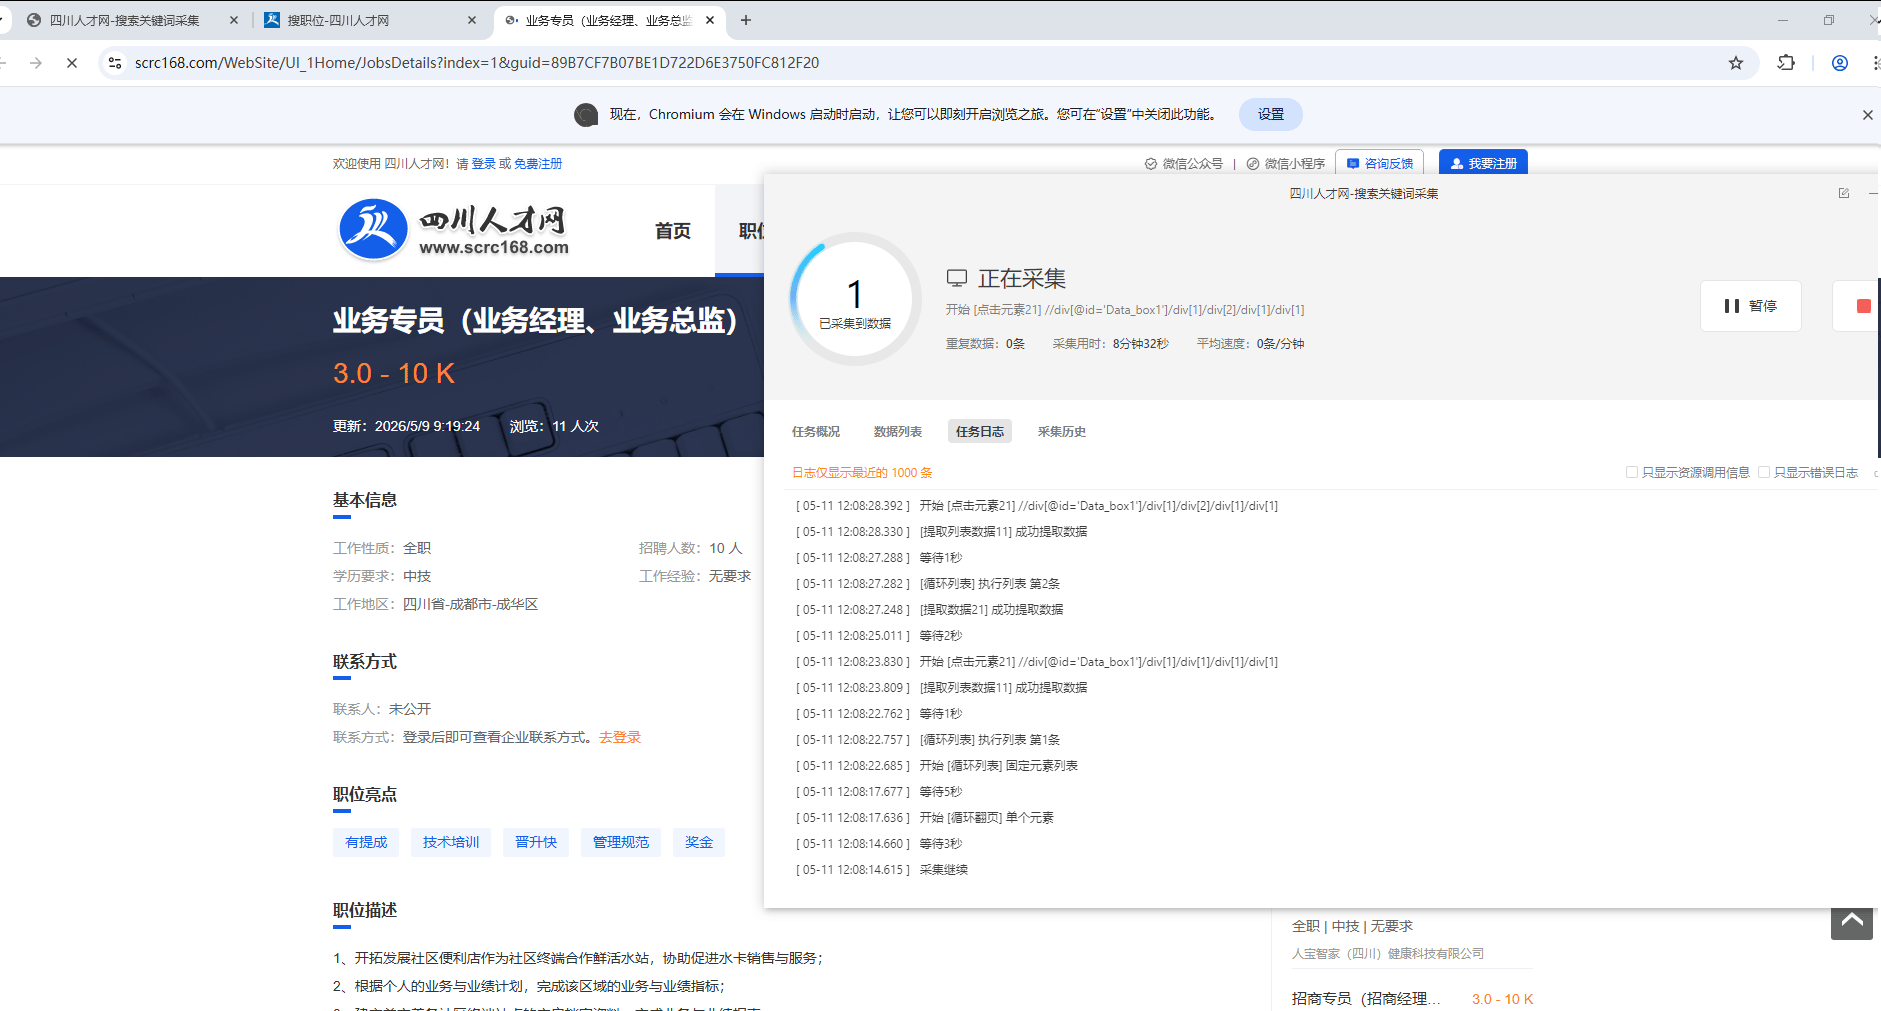The image size is (1881, 1011).
Task: Pause the collection with 暂停 button
Action: click(1751, 306)
